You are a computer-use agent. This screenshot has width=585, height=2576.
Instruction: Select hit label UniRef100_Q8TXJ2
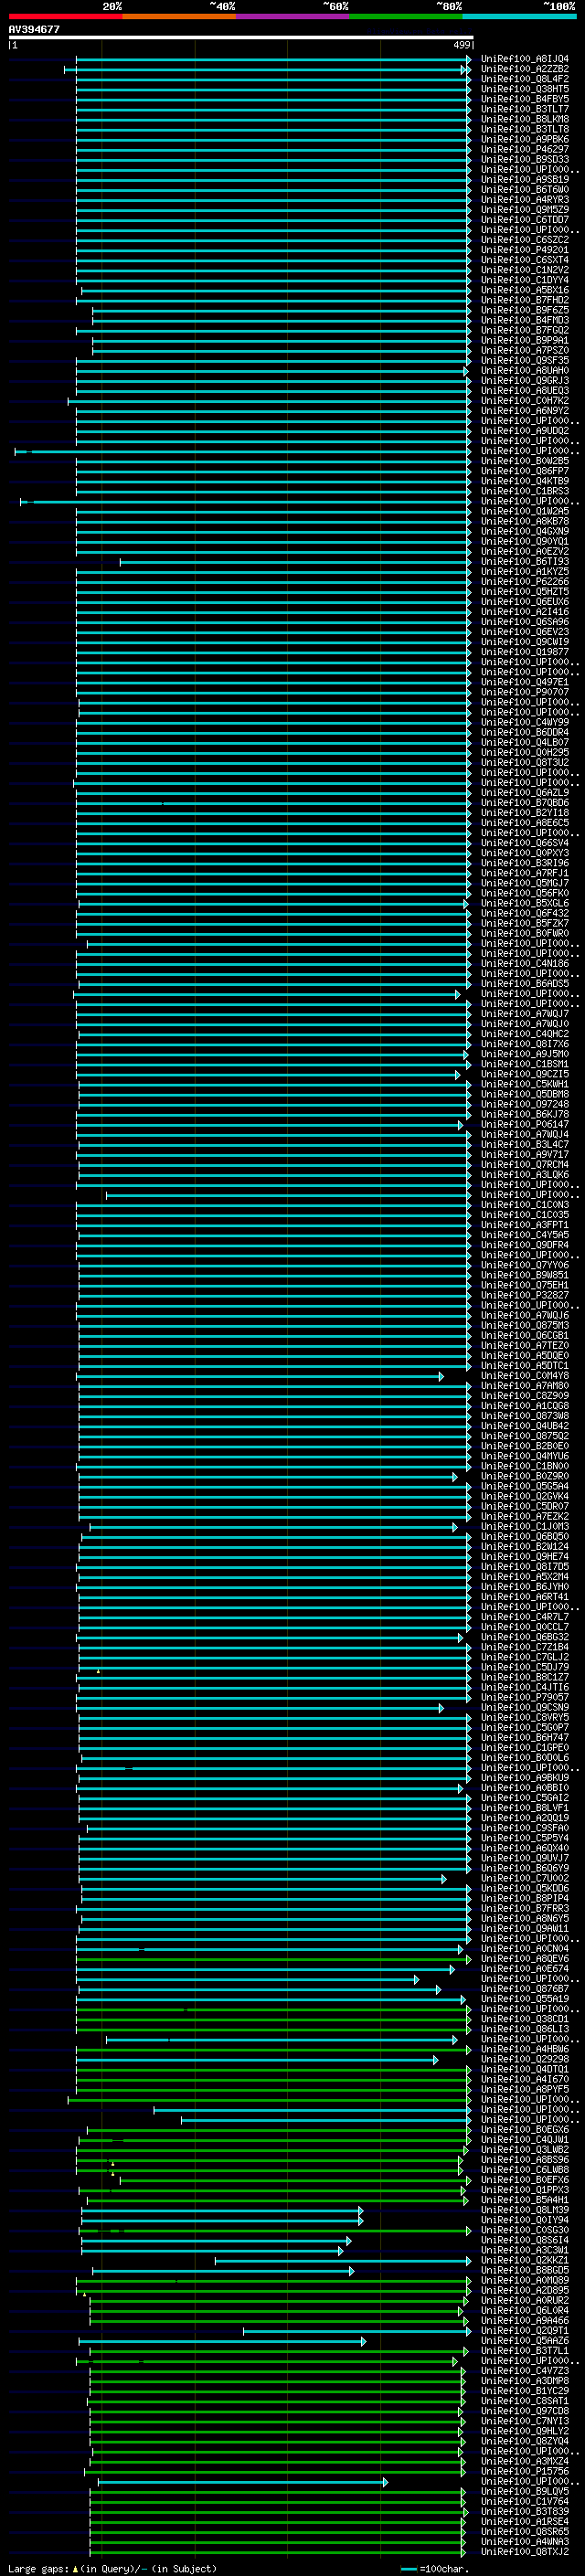tap(524, 2551)
